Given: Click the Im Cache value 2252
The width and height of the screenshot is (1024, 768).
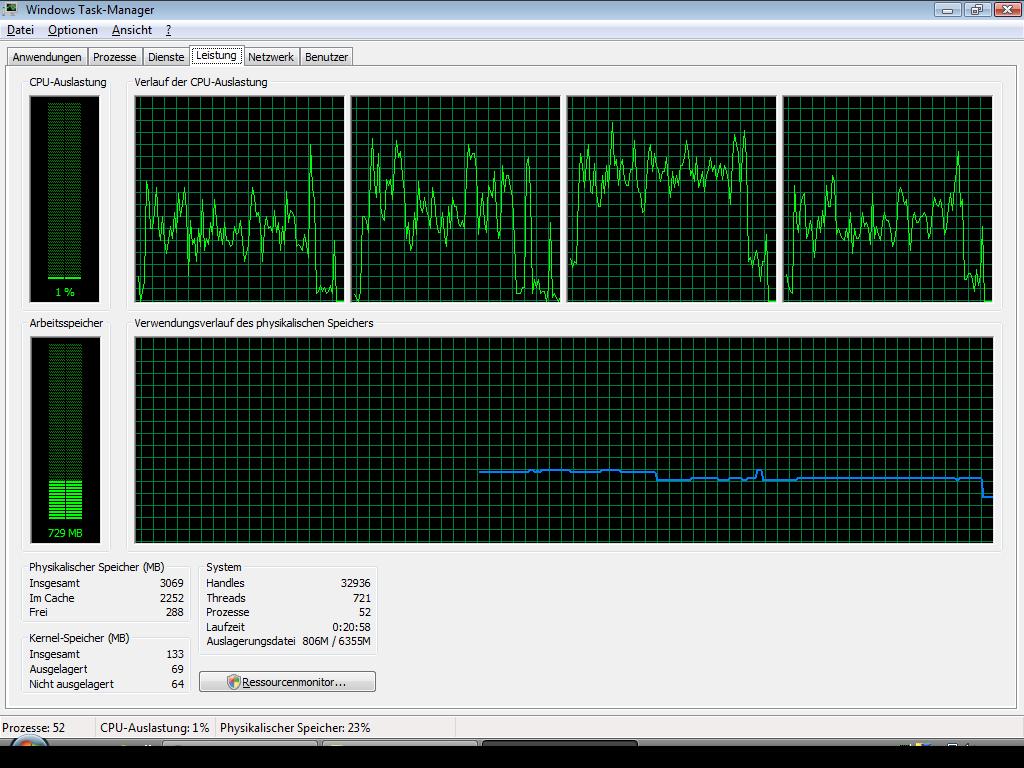Looking at the screenshot, I should (x=172, y=598).
